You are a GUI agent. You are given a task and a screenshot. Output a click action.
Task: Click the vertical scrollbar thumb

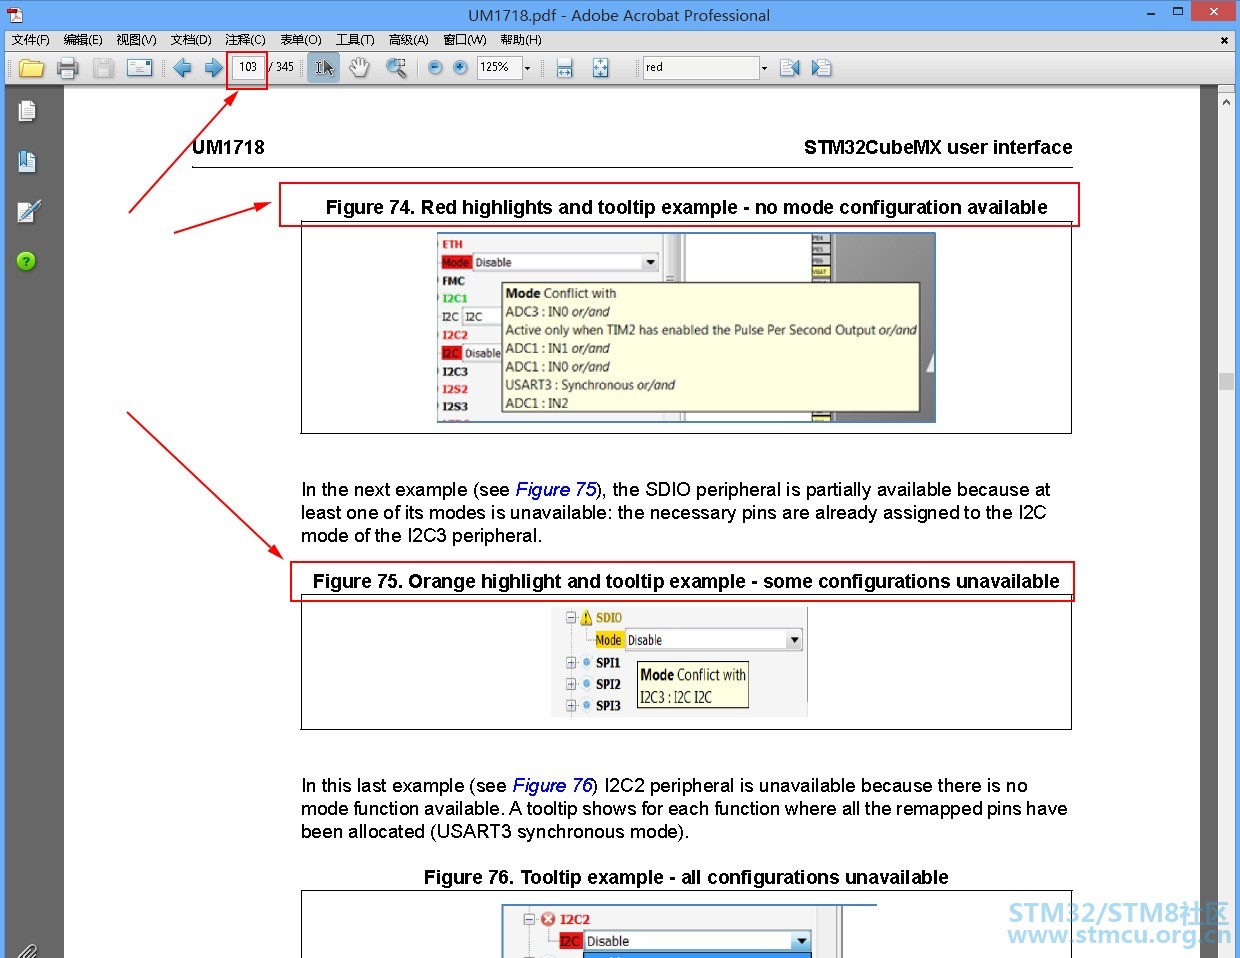(1226, 381)
